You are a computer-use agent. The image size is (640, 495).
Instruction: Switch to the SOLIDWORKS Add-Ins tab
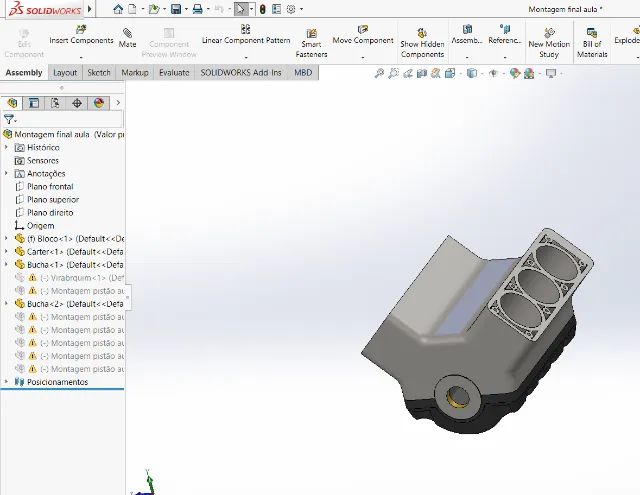click(241, 73)
